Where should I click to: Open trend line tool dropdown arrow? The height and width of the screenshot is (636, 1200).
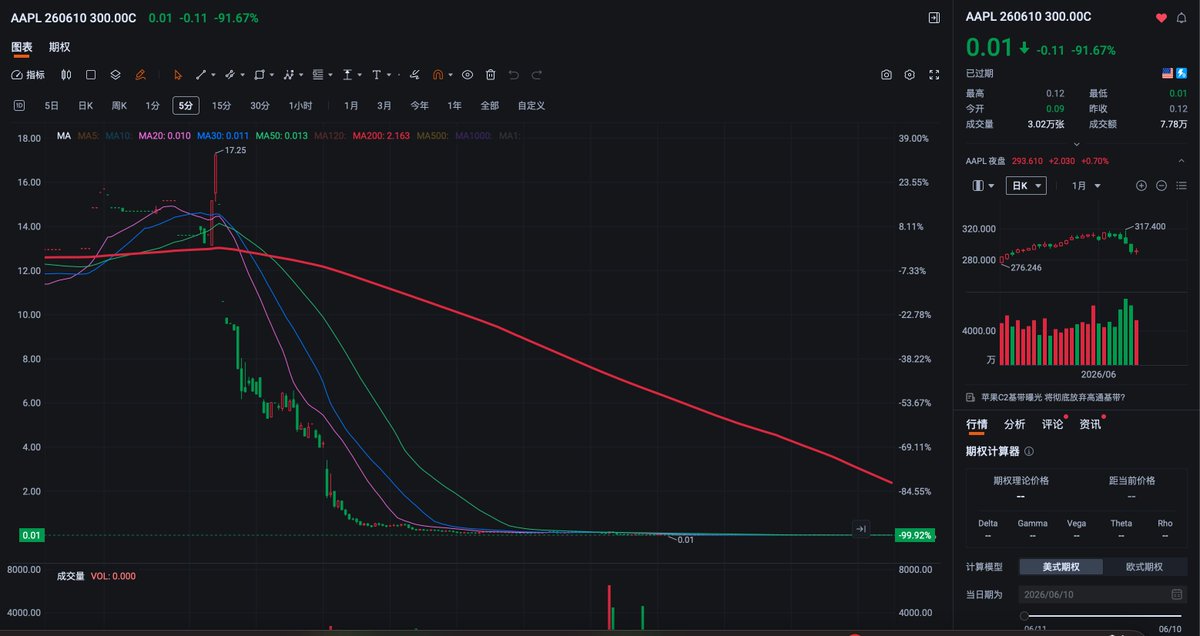pos(214,75)
